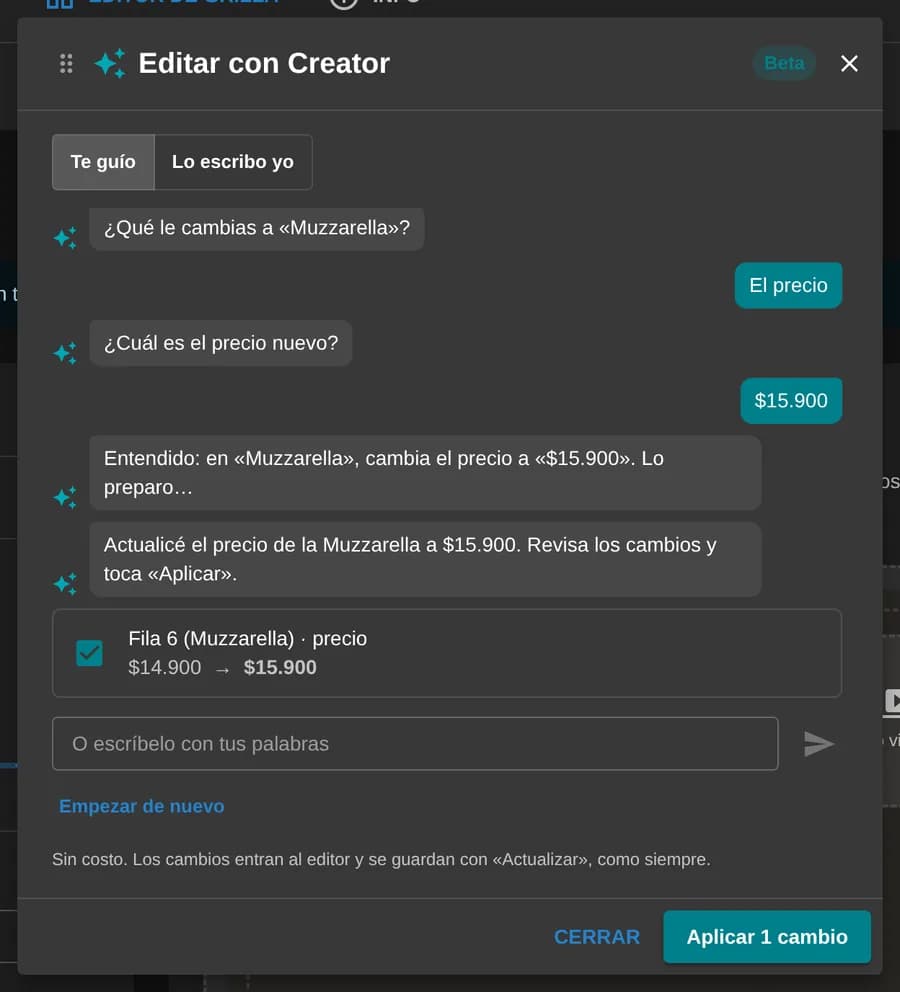Click sparkle icon beside Actualicé message
900x992 pixels.
65,584
